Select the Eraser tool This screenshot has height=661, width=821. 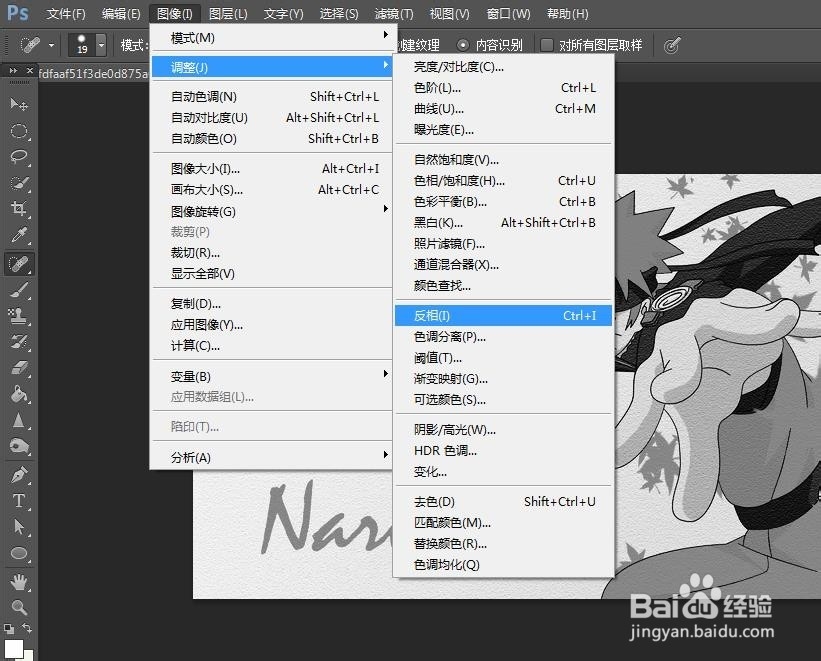19,368
